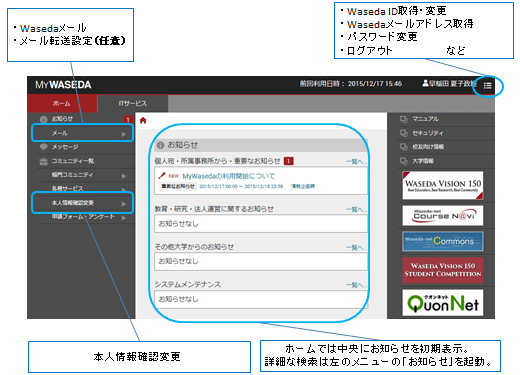Click the コミュニティ一覧 icon in sidebar
The width and height of the screenshot is (520, 375).
44,161
